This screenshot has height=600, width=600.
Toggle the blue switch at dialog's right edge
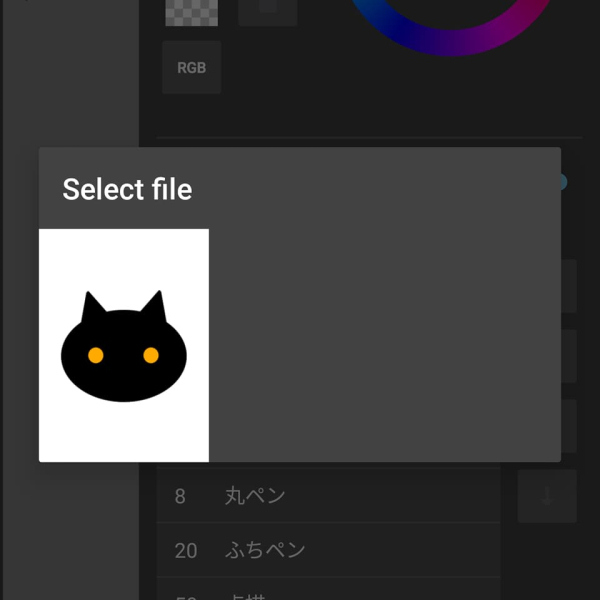[x=562, y=182]
